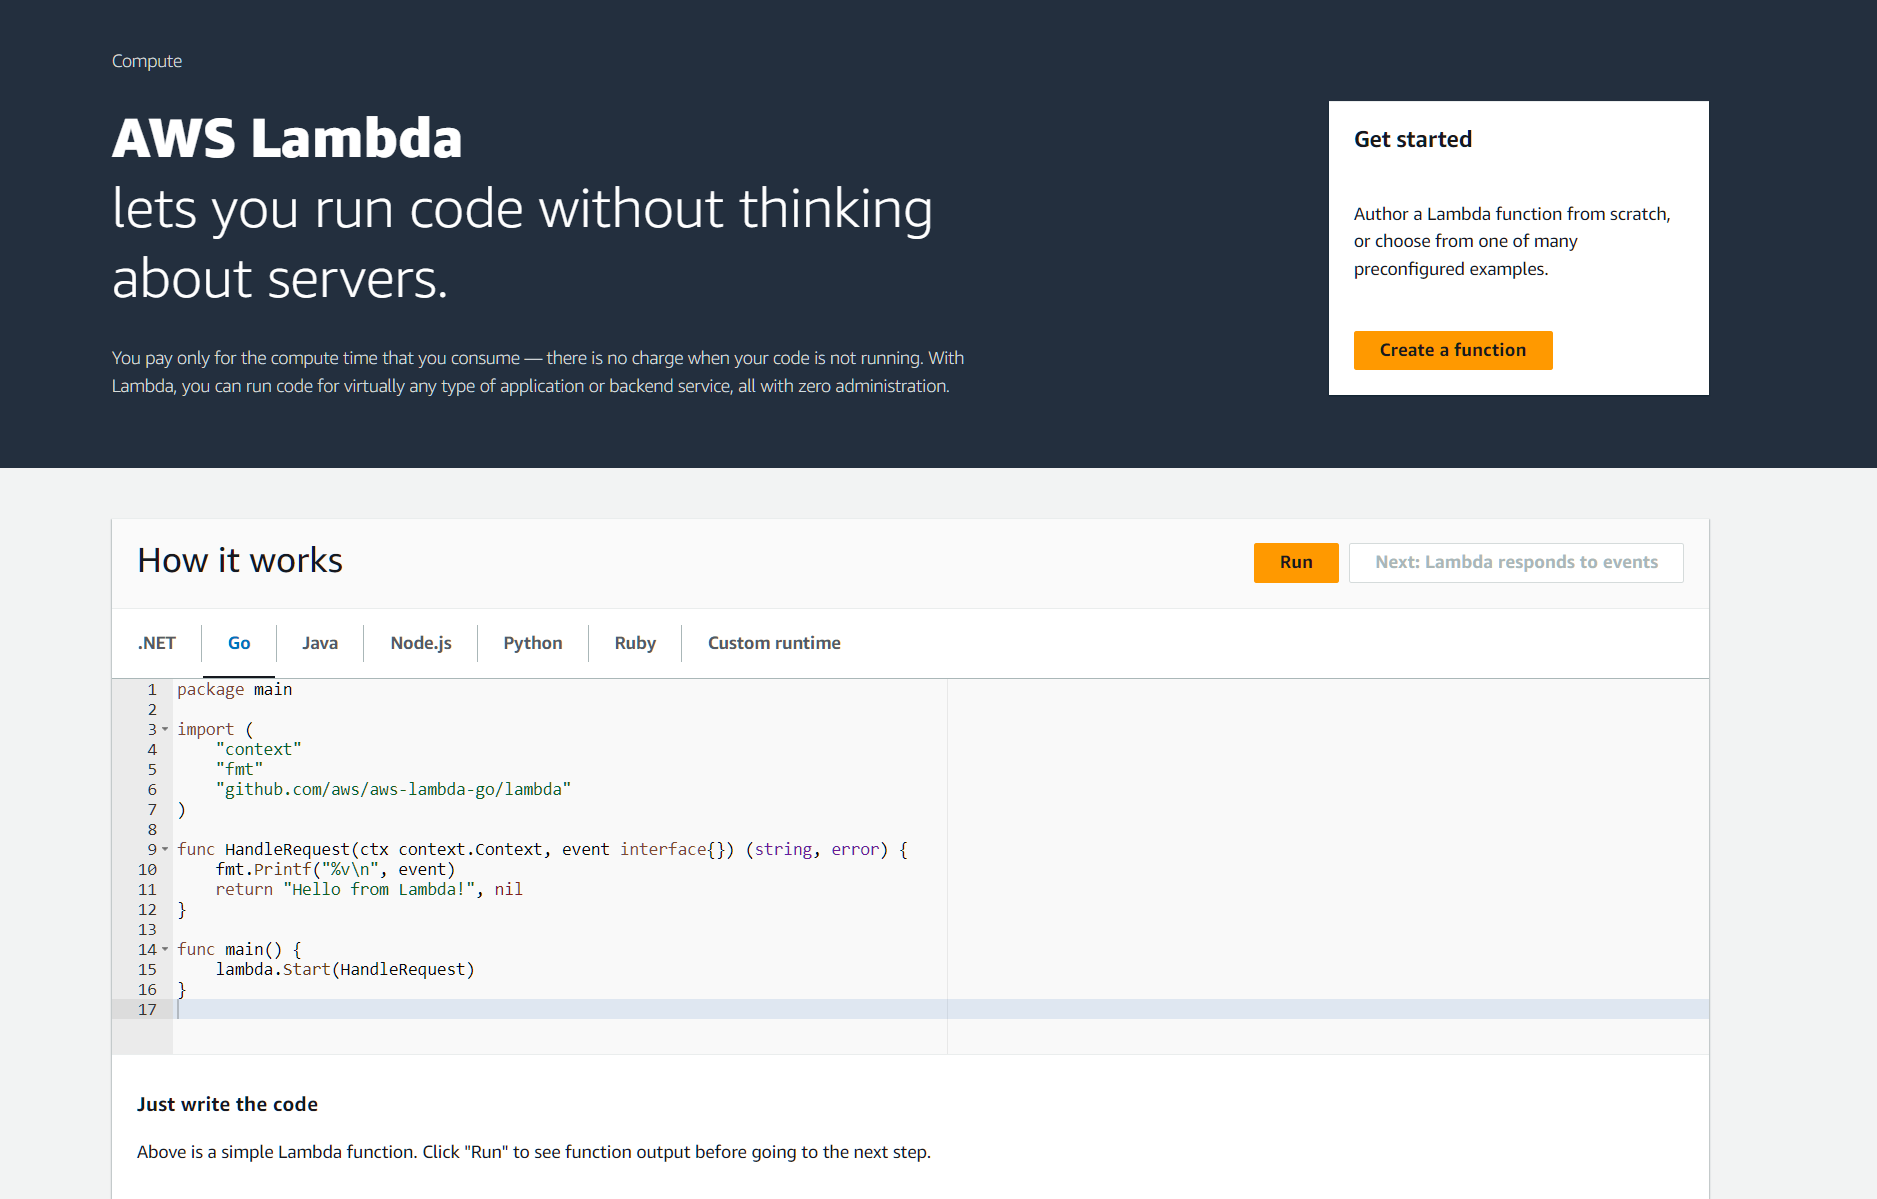This screenshot has width=1877, height=1199.
Task: Collapse the main function on line 14
Action: (165, 949)
